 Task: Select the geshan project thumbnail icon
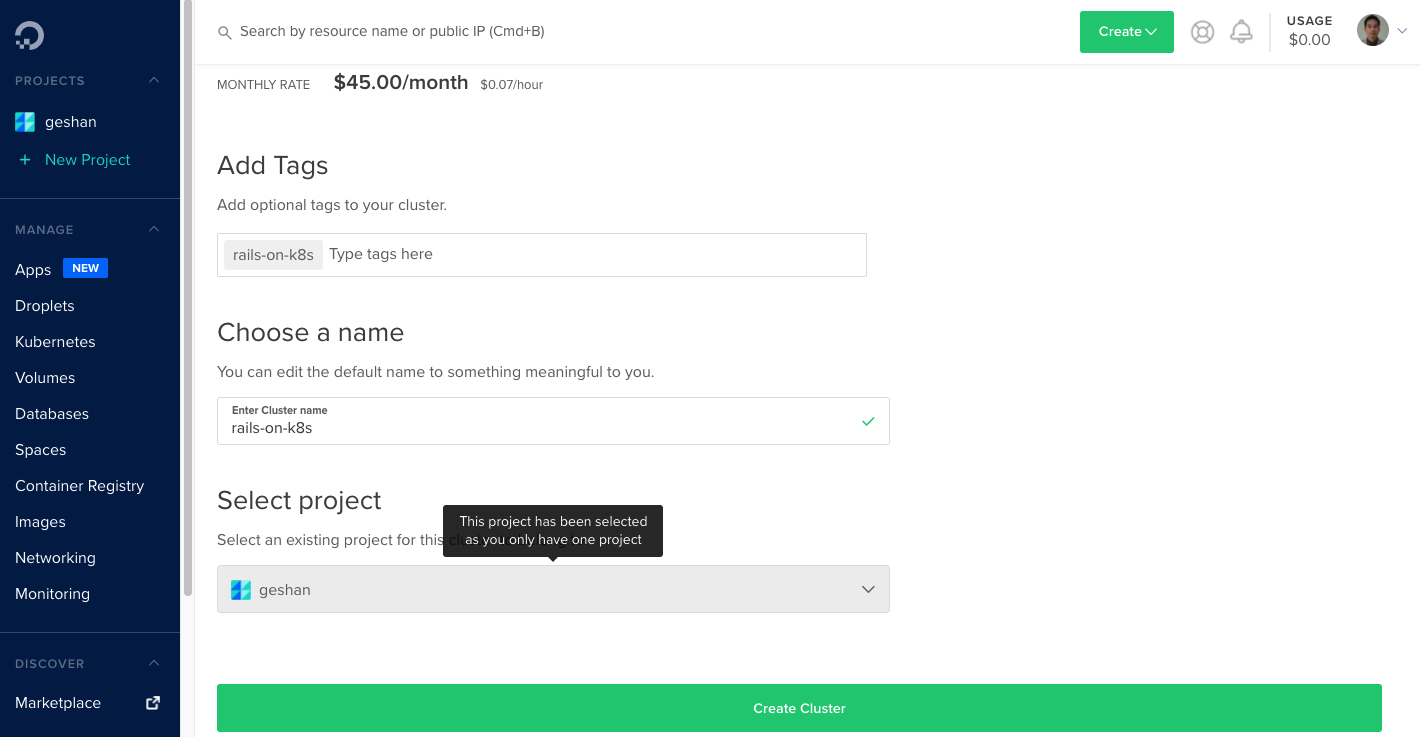pyautogui.click(x=24, y=121)
